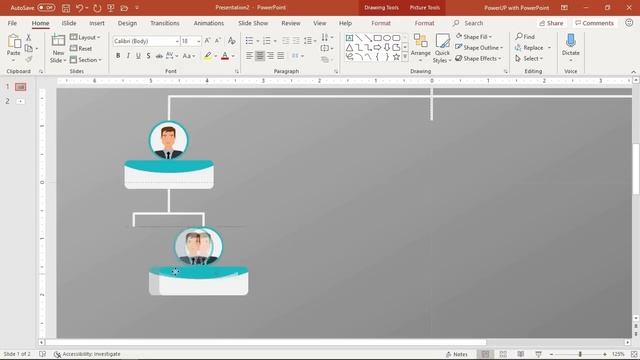Open the Arrange dropdown
This screenshot has width=640, height=360.
pos(420,48)
